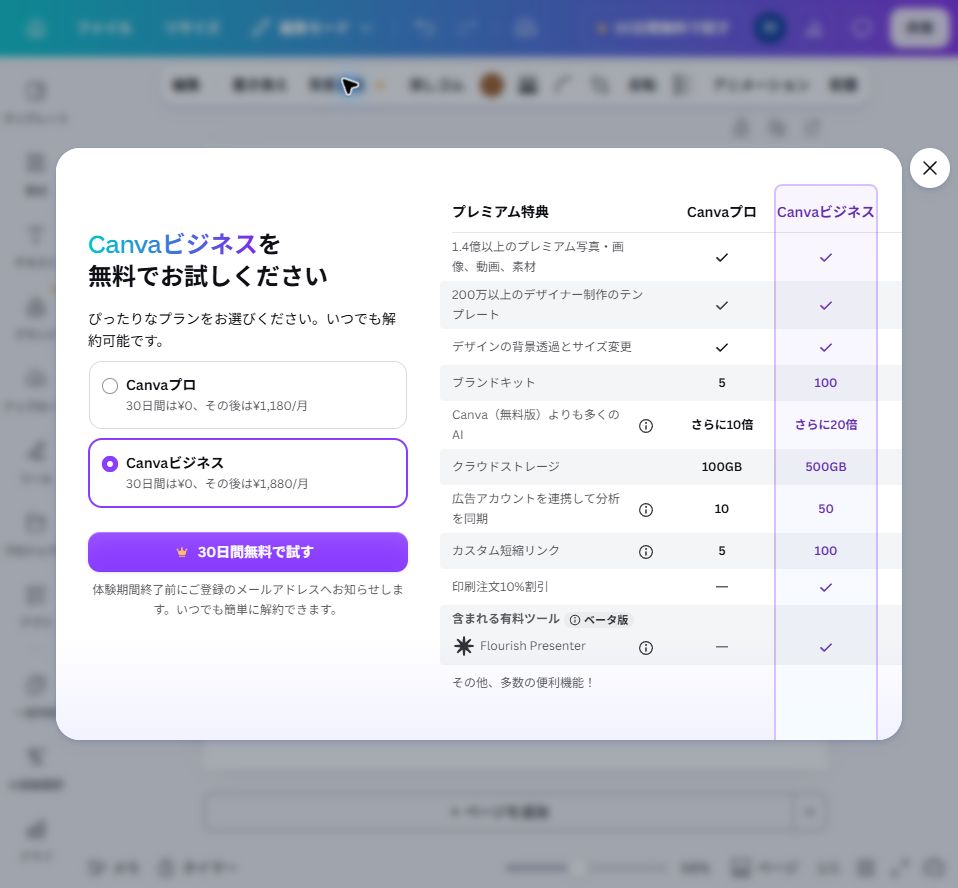The height and width of the screenshot is (888, 958).
Task: Click ぴったりなプランをお選びください description text
Action: (242, 329)
